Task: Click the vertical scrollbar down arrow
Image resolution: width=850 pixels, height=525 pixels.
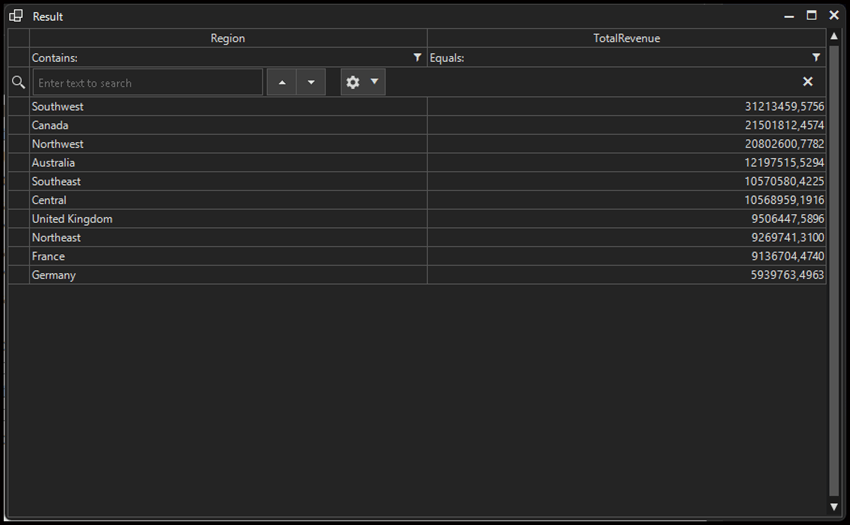Action: [835, 507]
